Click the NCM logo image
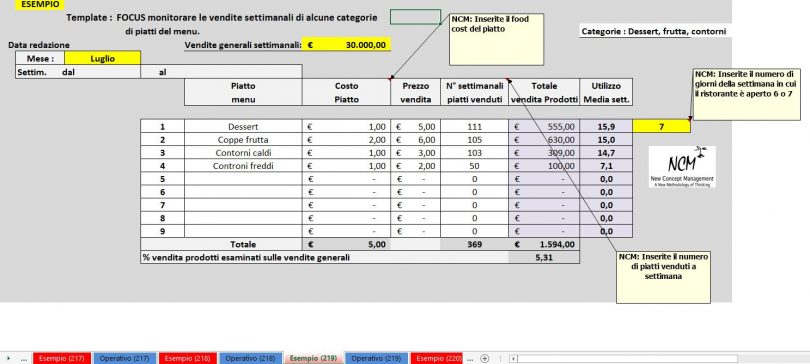Image resolution: width=810 pixels, height=364 pixels. click(682, 166)
